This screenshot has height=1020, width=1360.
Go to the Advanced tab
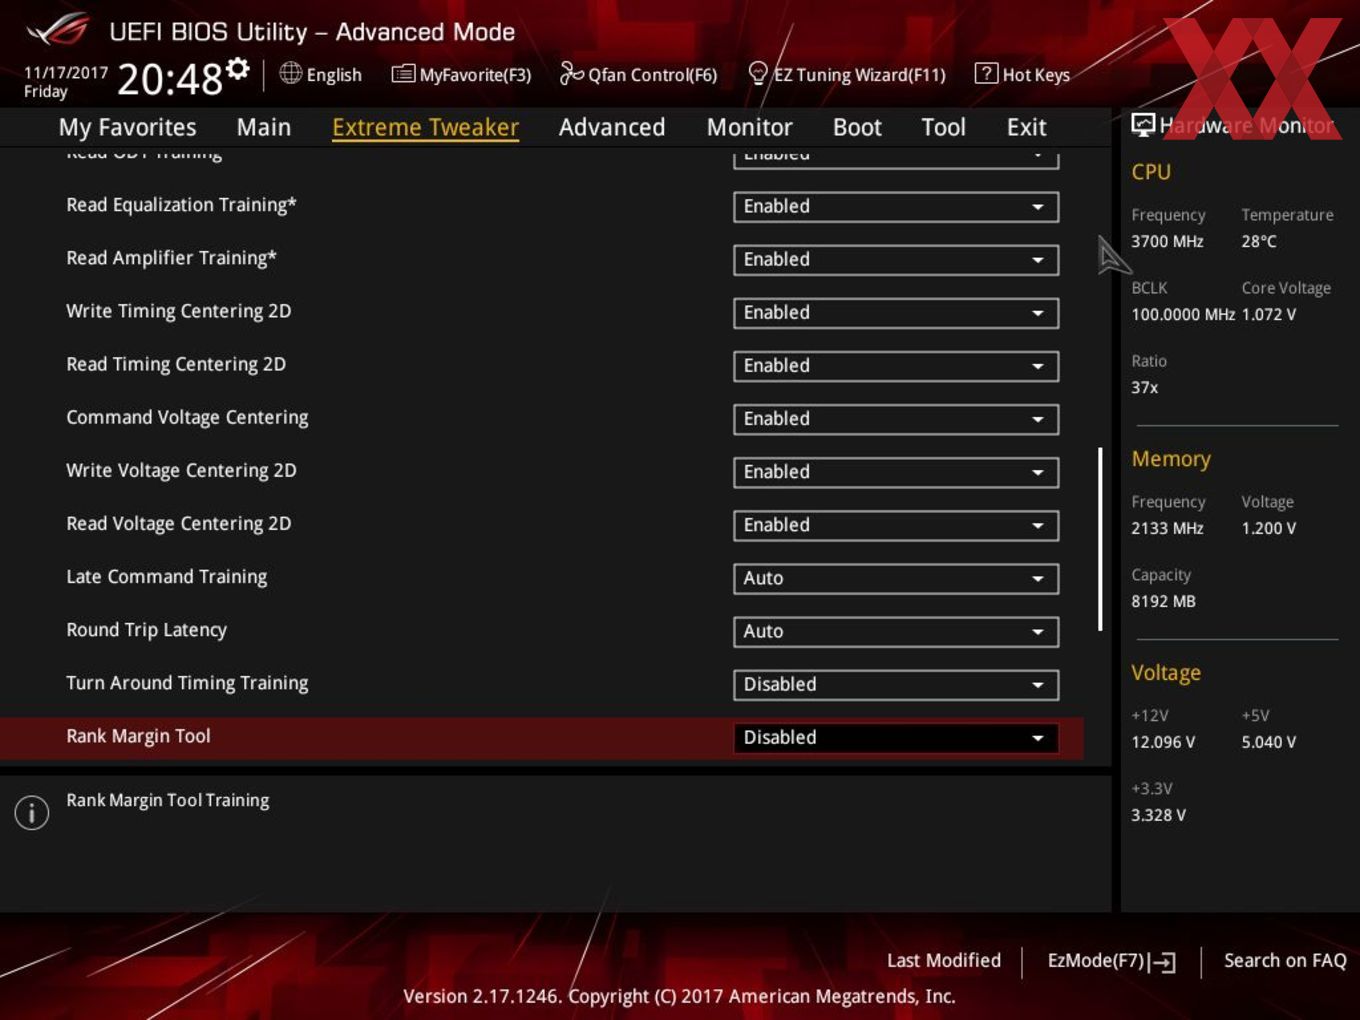pyautogui.click(x=612, y=127)
